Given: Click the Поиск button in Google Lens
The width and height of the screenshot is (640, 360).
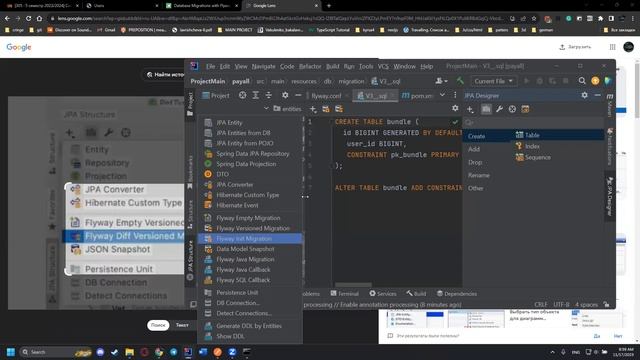Looking at the screenshot, I should tap(158, 325).
